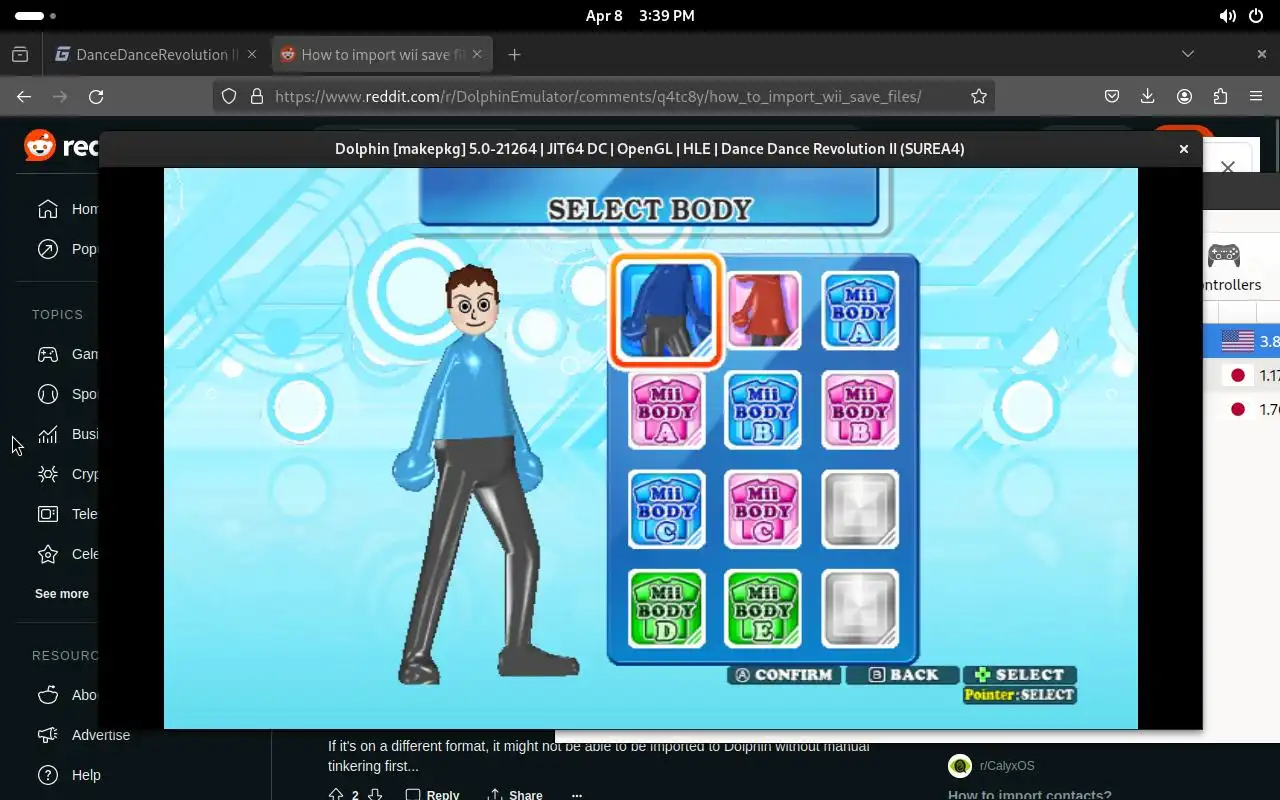Share the comment with the Share button
Image resolution: width=1280 pixels, height=800 pixels.
pos(515,795)
